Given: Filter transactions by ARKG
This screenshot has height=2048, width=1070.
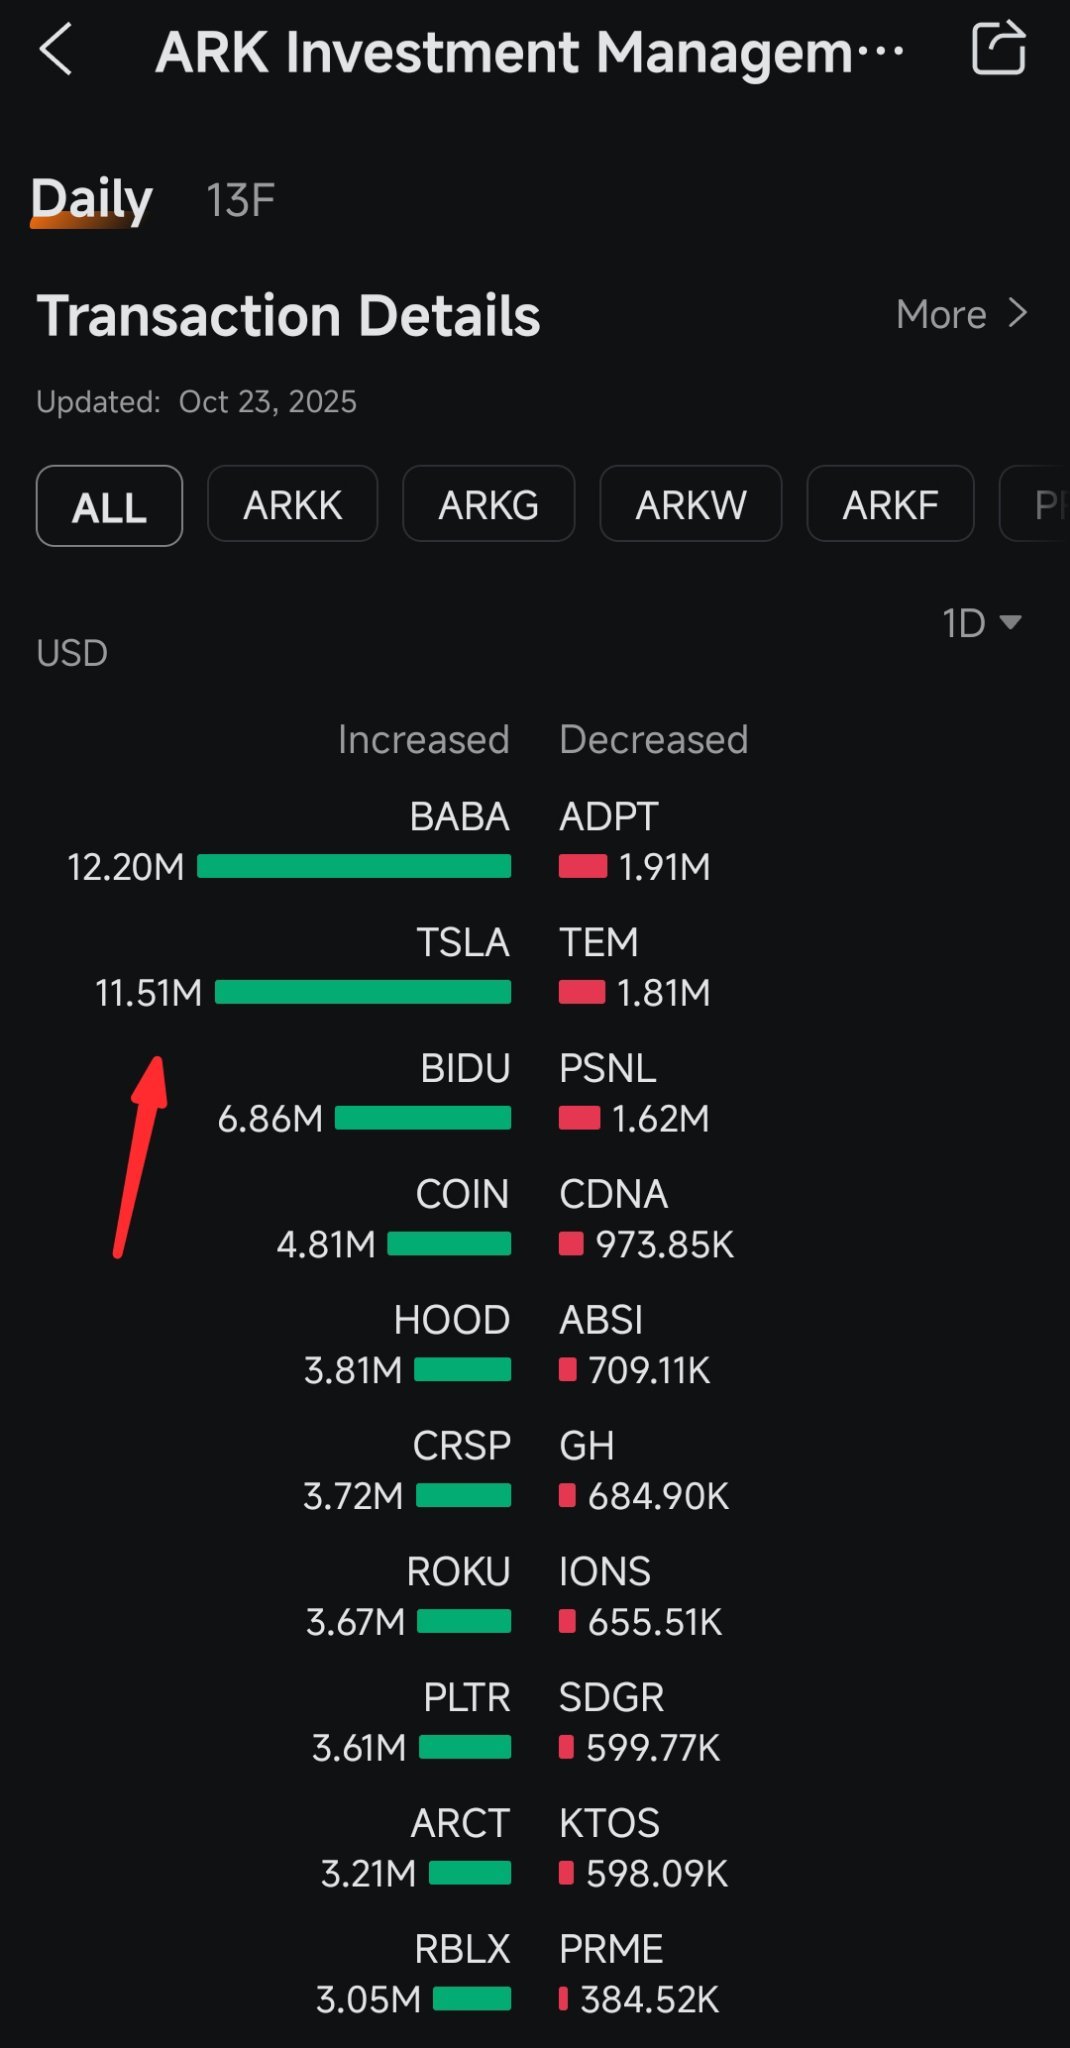Looking at the screenshot, I should pyautogui.click(x=489, y=504).
